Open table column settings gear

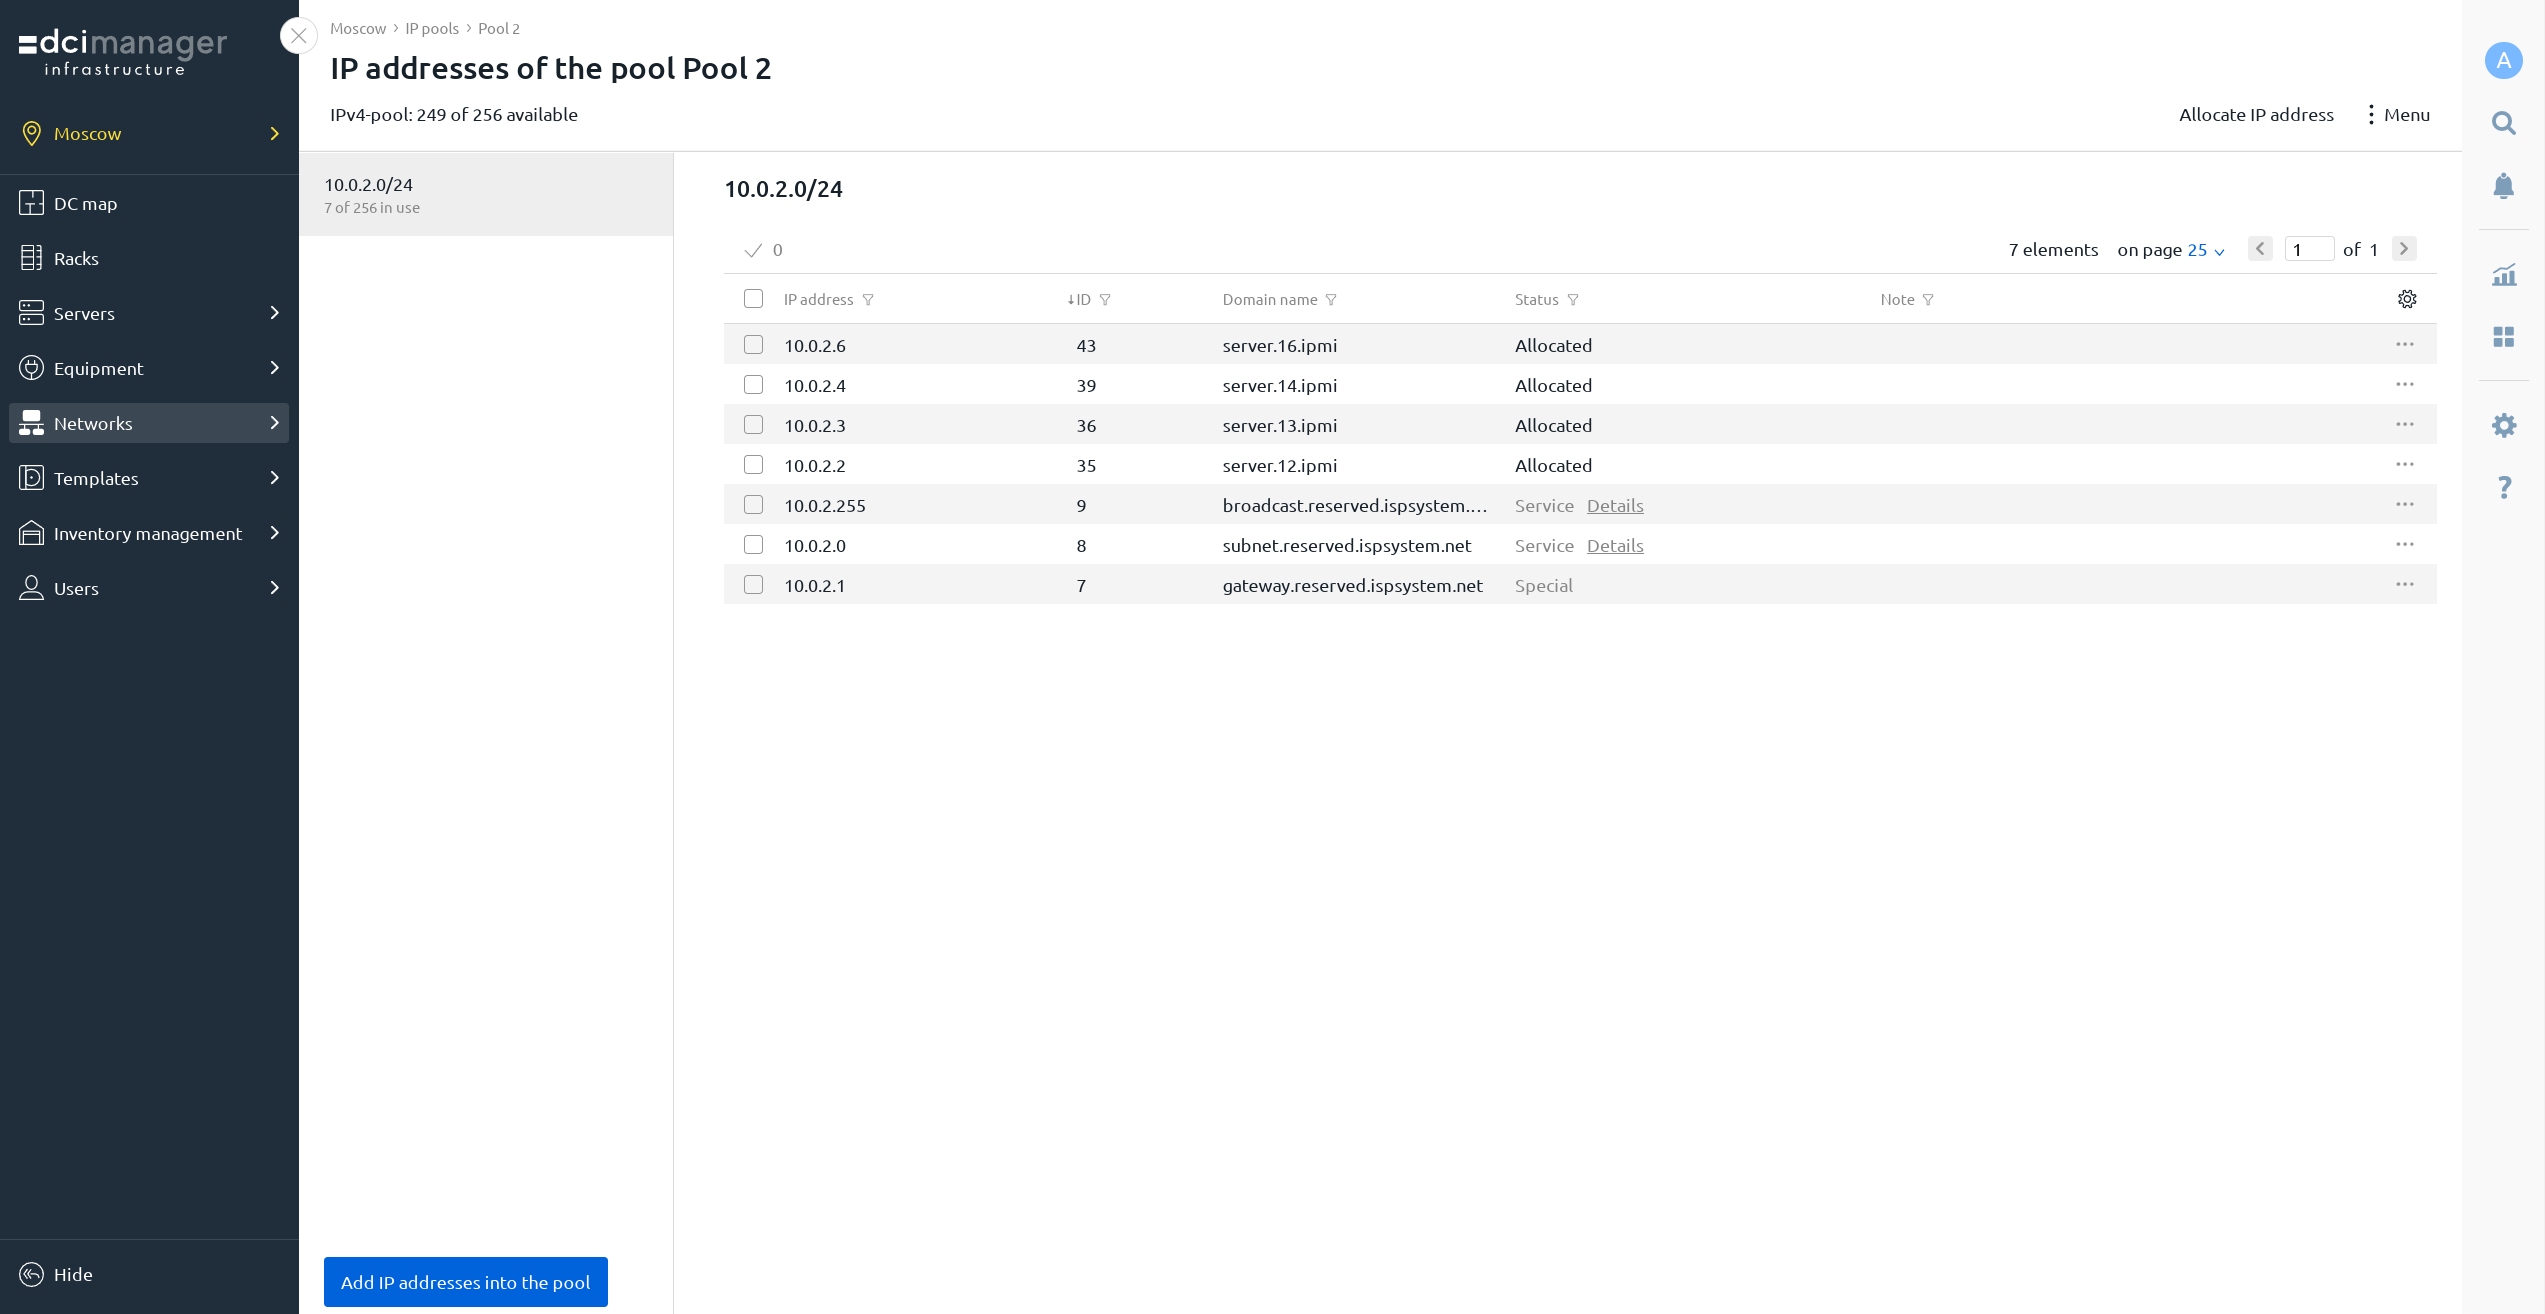pos(2406,299)
